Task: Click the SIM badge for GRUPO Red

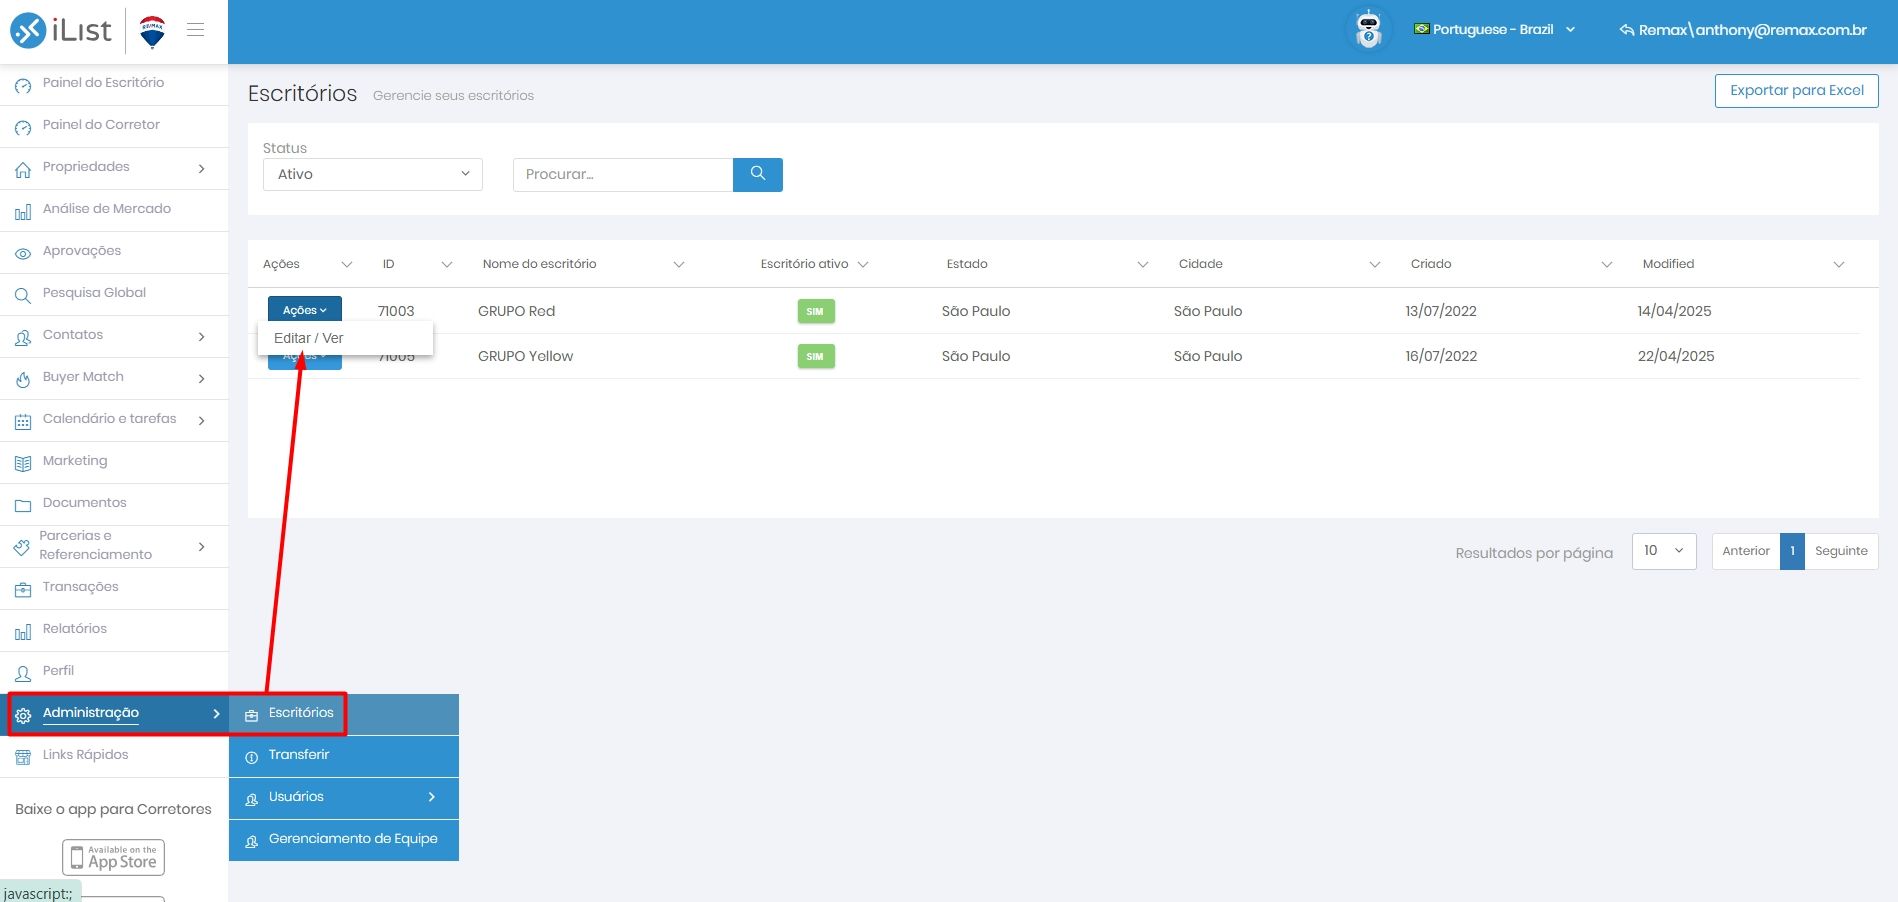Action: point(816,311)
